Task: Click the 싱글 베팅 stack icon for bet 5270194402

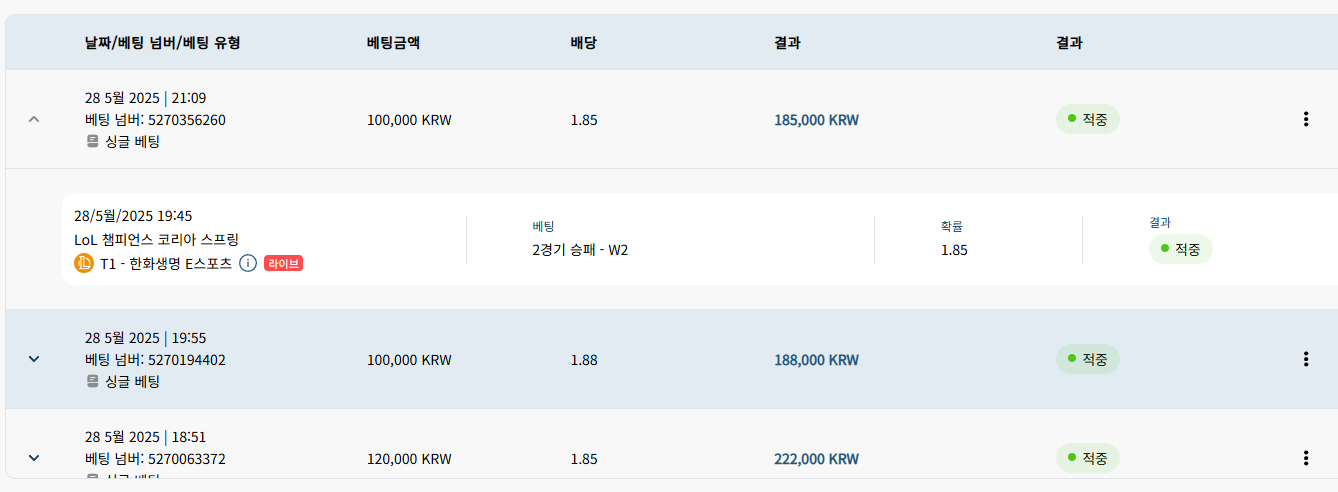Action: click(92, 382)
